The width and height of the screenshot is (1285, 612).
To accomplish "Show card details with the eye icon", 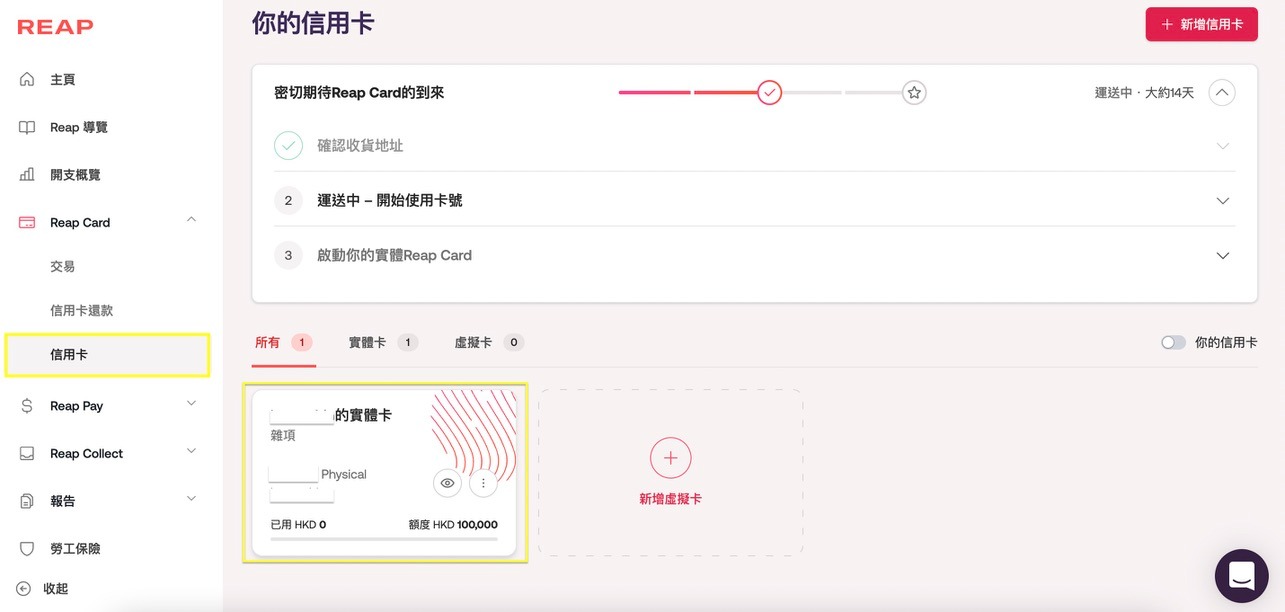I will click(447, 483).
